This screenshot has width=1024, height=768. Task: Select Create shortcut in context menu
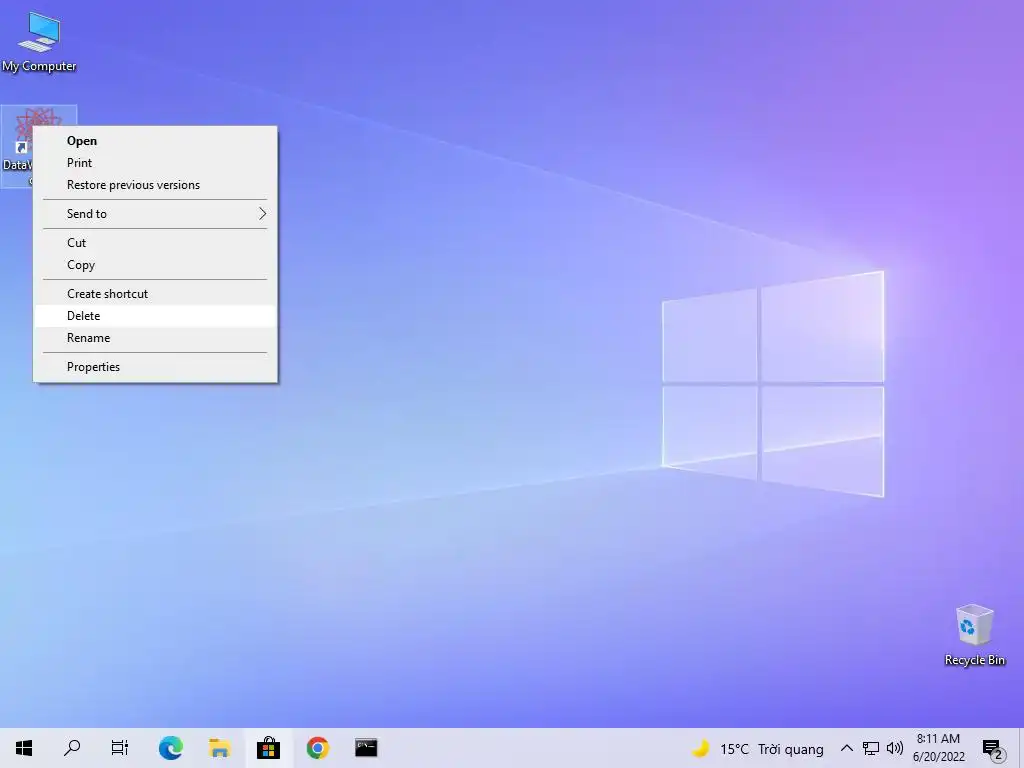[x=155, y=294]
